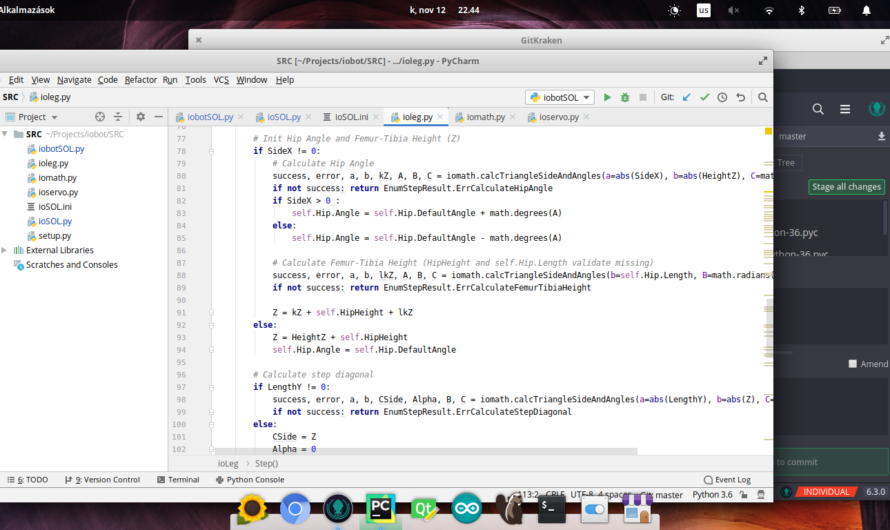Viewport: 890px width, 530px height.
Task: Collapse the SRC root folder
Action: (5, 134)
